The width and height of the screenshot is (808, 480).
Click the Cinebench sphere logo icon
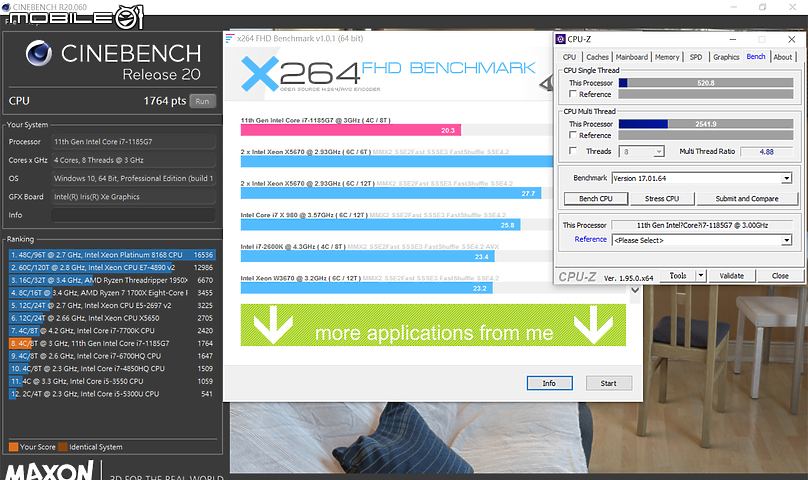click(39, 53)
